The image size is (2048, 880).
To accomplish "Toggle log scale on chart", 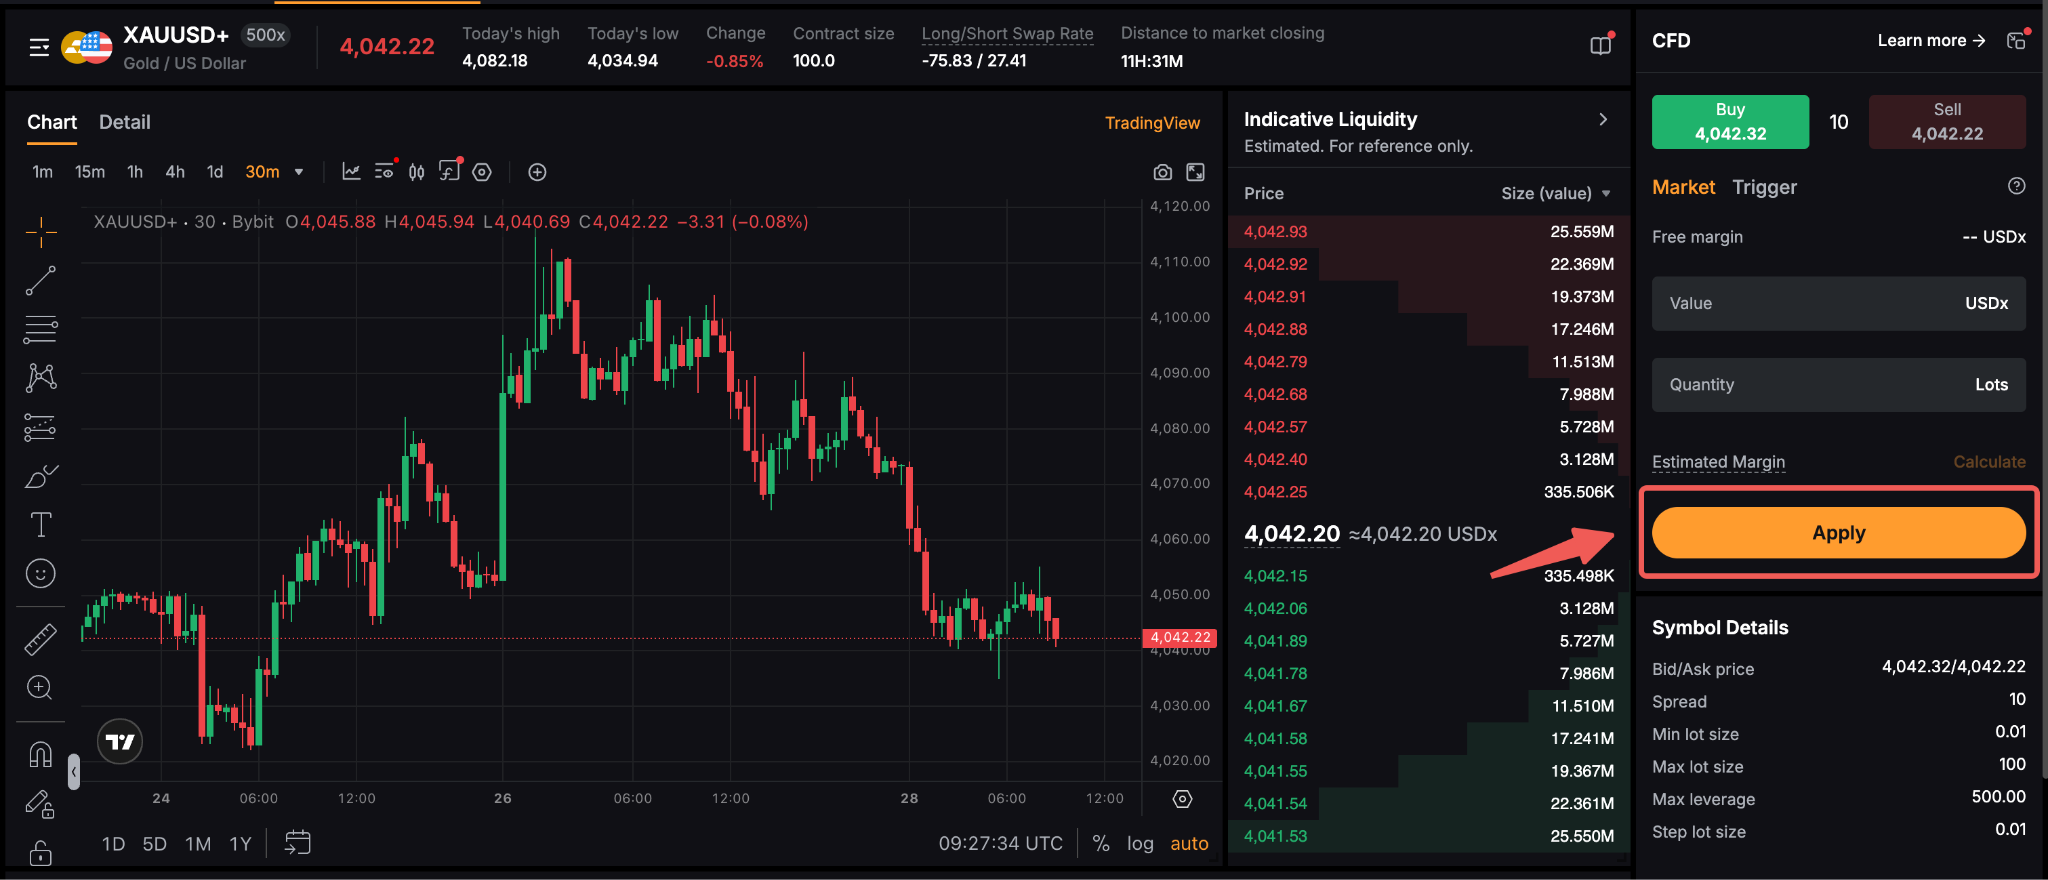I will (x=1140, y=843).
